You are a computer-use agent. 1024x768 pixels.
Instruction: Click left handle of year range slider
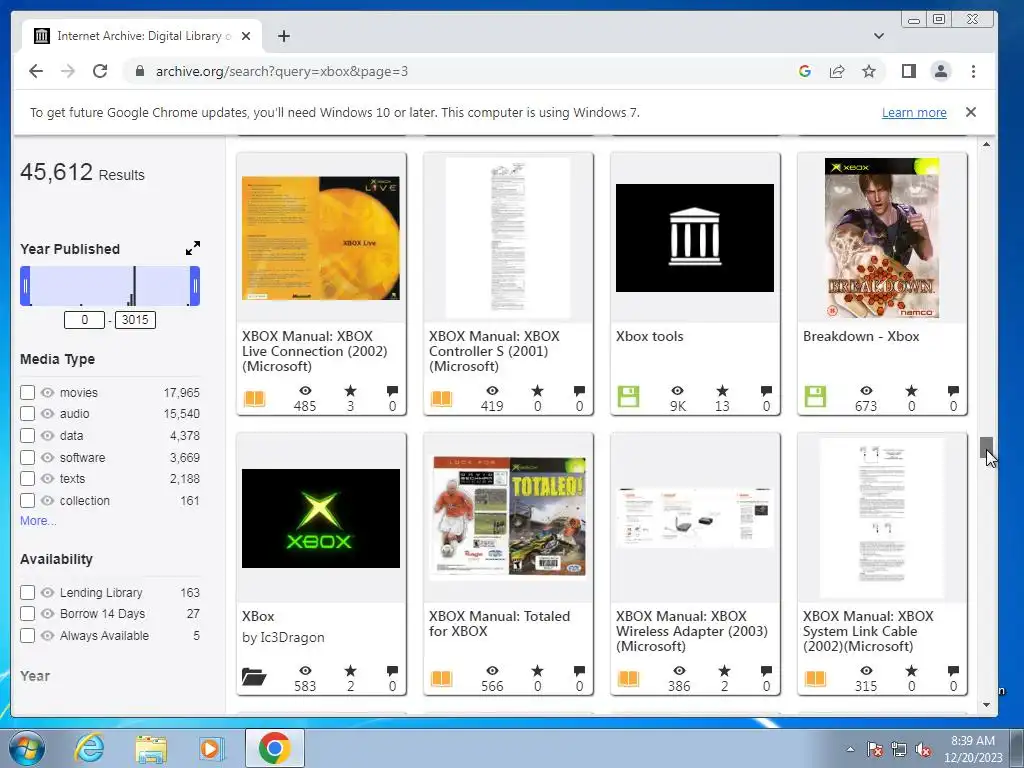tap(25, 286)
